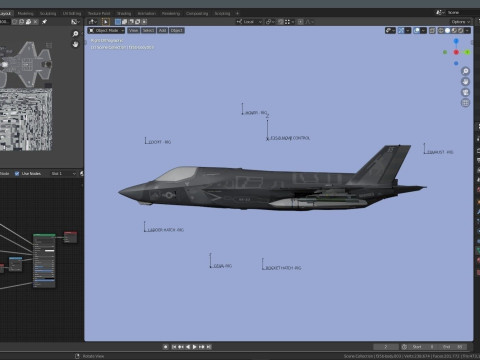Screen dimensions: 480x360
Task: Click the image editor zoom icon
Action: click(x=75, y=34)
